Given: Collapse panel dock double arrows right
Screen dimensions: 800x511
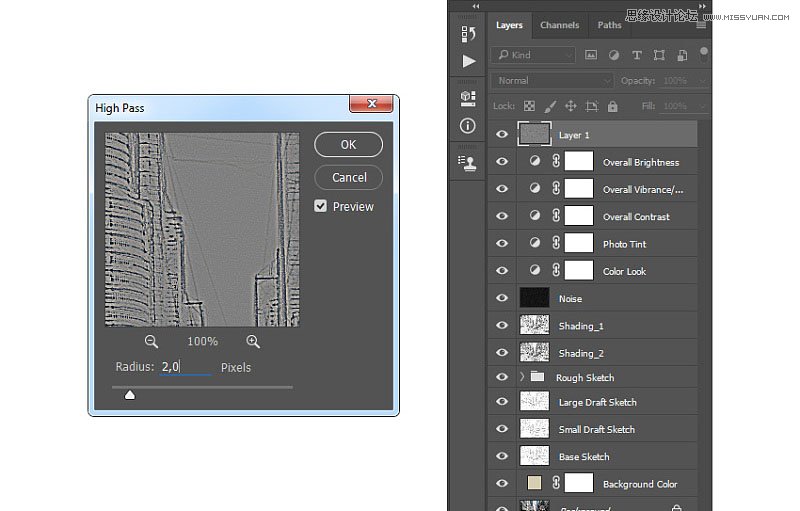Looking at the screenshot, I should [x=703, y=6].
